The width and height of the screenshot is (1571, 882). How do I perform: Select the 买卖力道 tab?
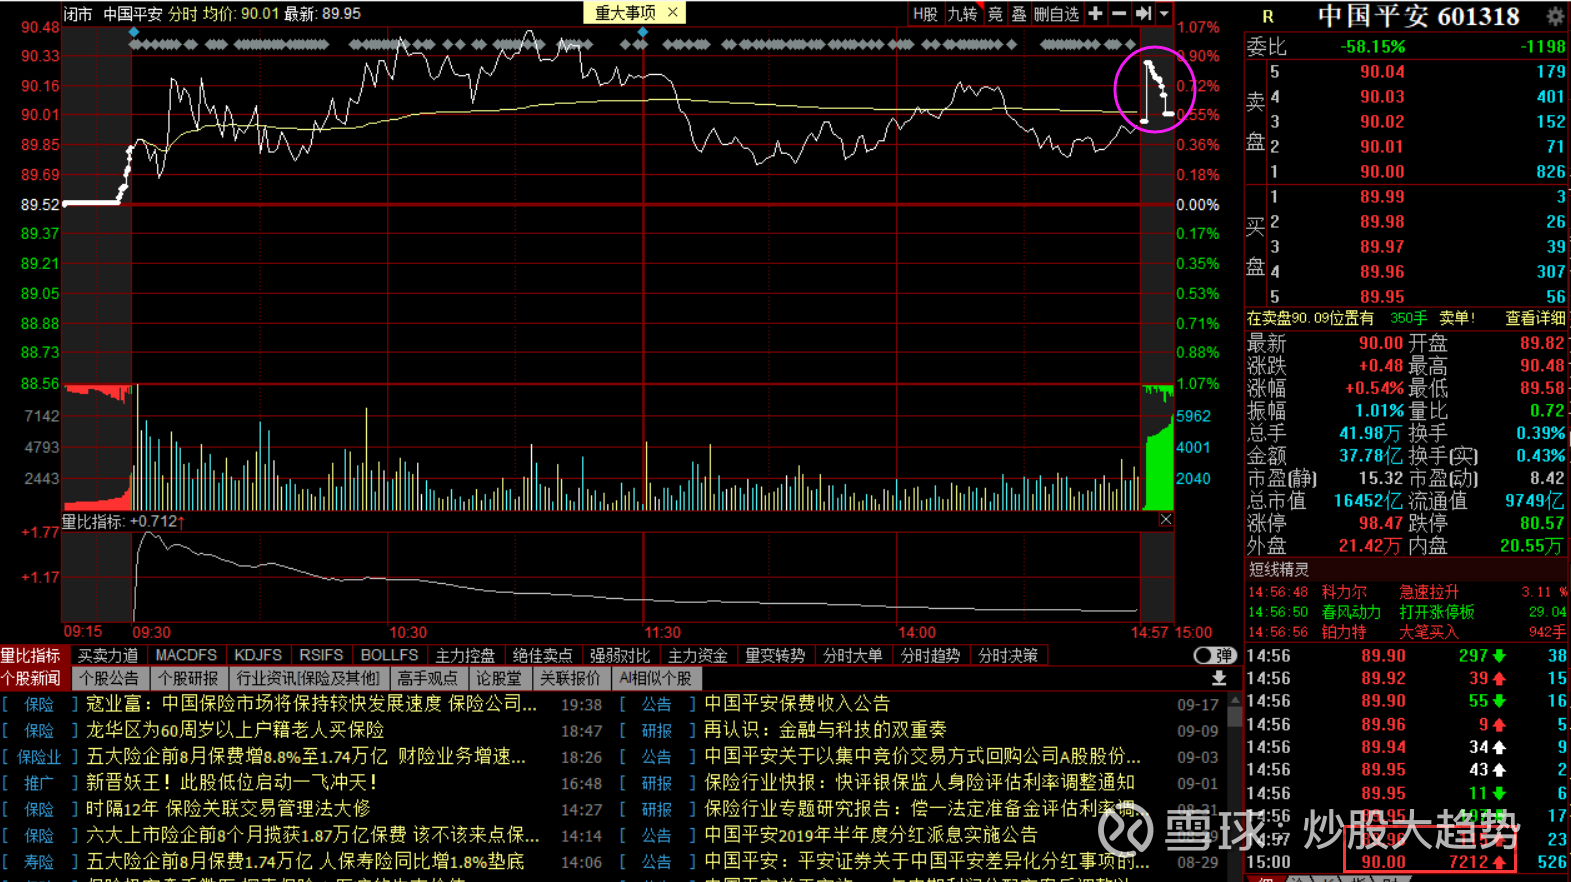click(x=108, y=655)
